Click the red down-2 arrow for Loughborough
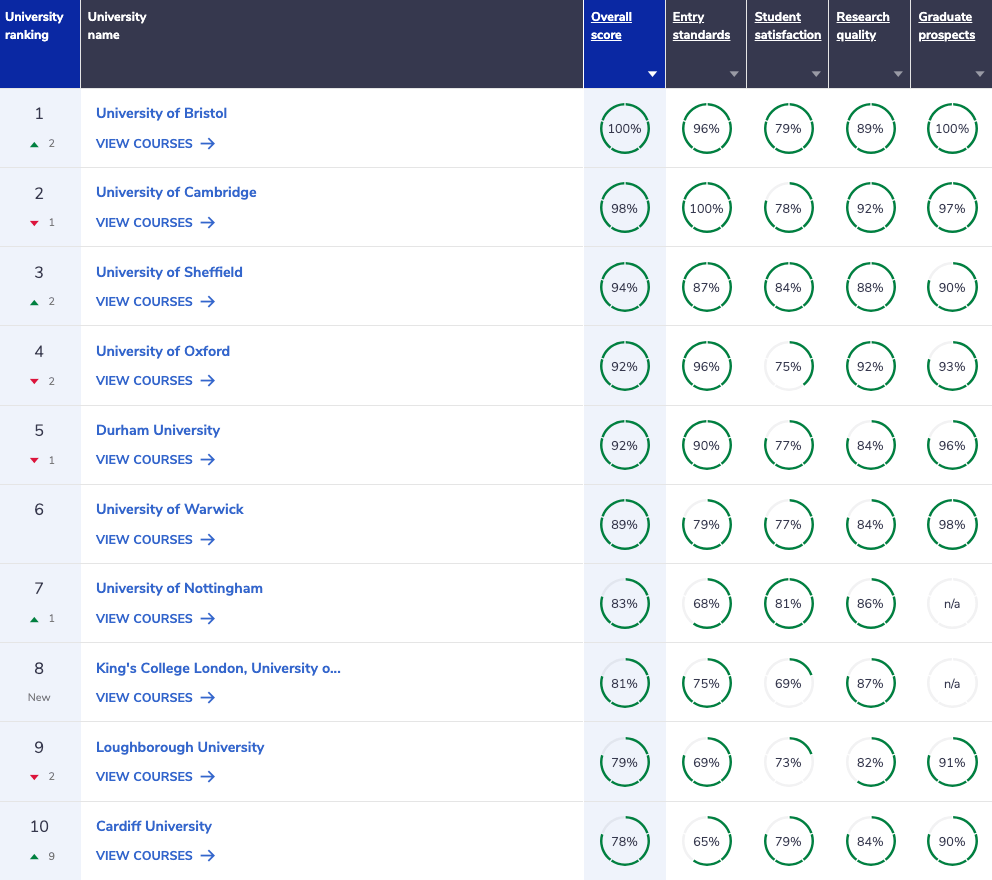Viewport: 992px width, 880px height. click(x=33, y=776)
